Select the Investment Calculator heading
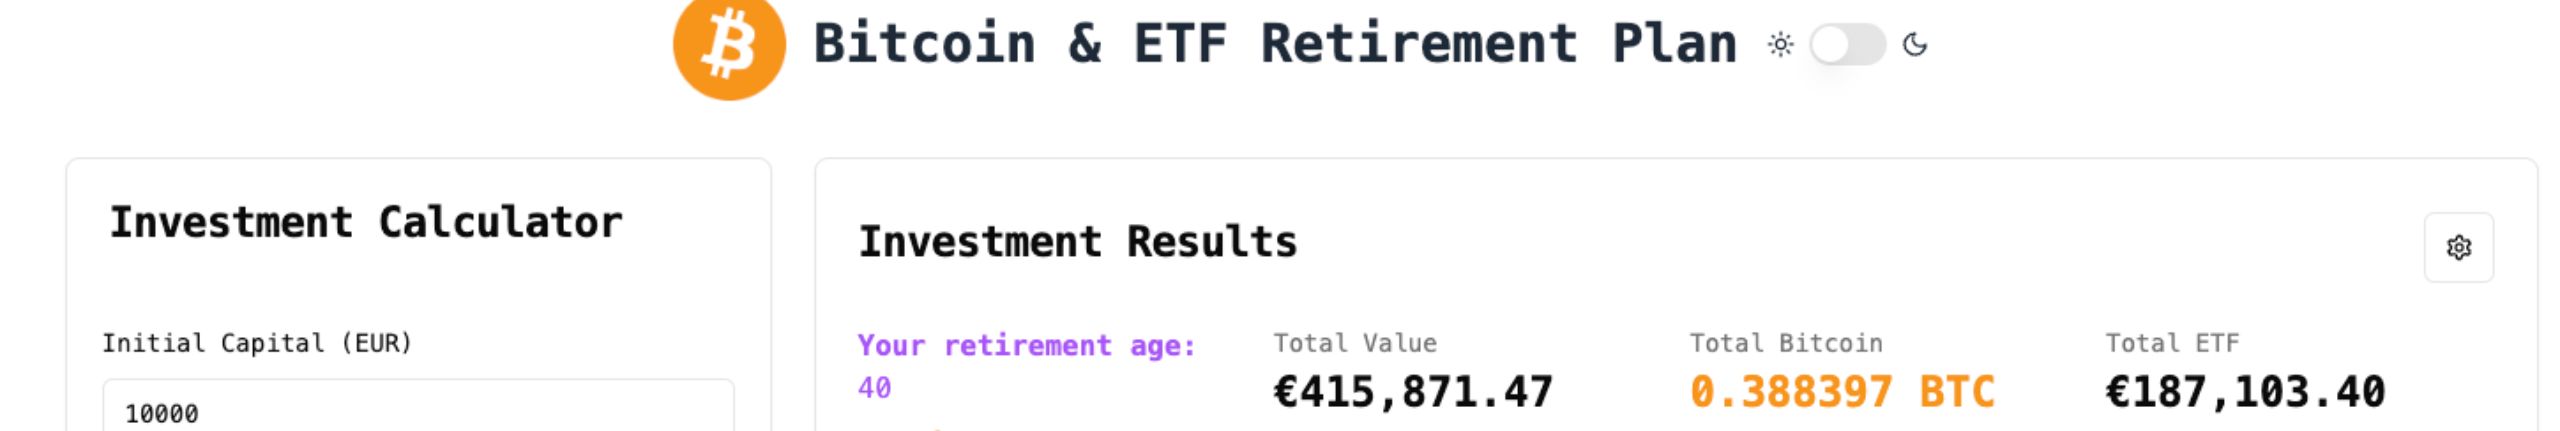The width and height of the screenshot is (2560, 431). coord(366,222)
